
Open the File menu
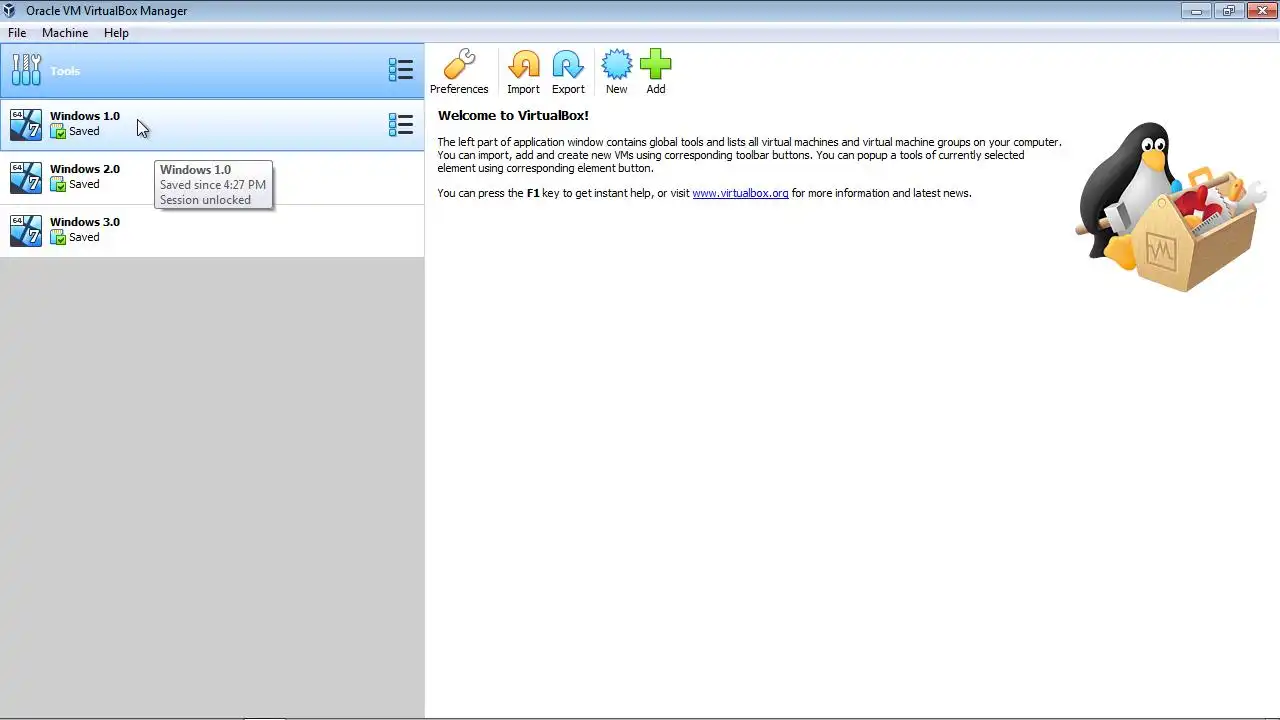tap(17, 33)
